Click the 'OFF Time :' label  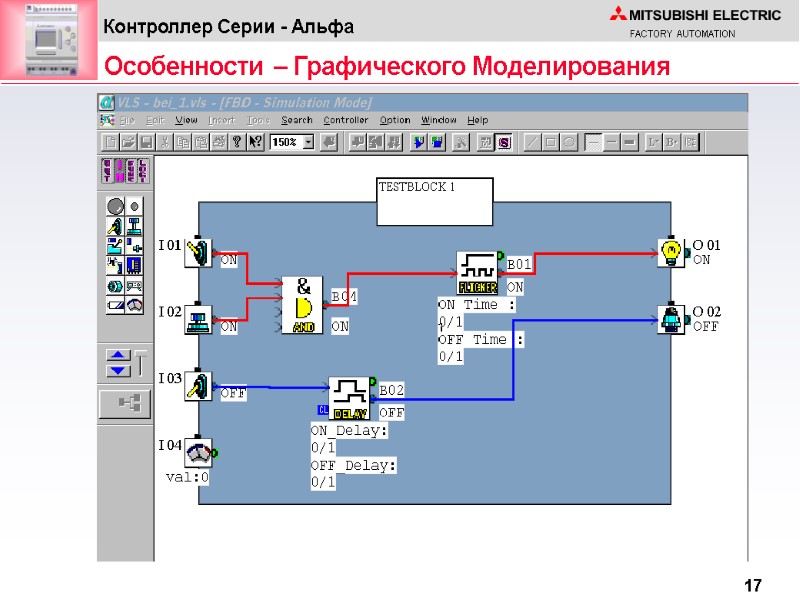click(x=481, y=340)
